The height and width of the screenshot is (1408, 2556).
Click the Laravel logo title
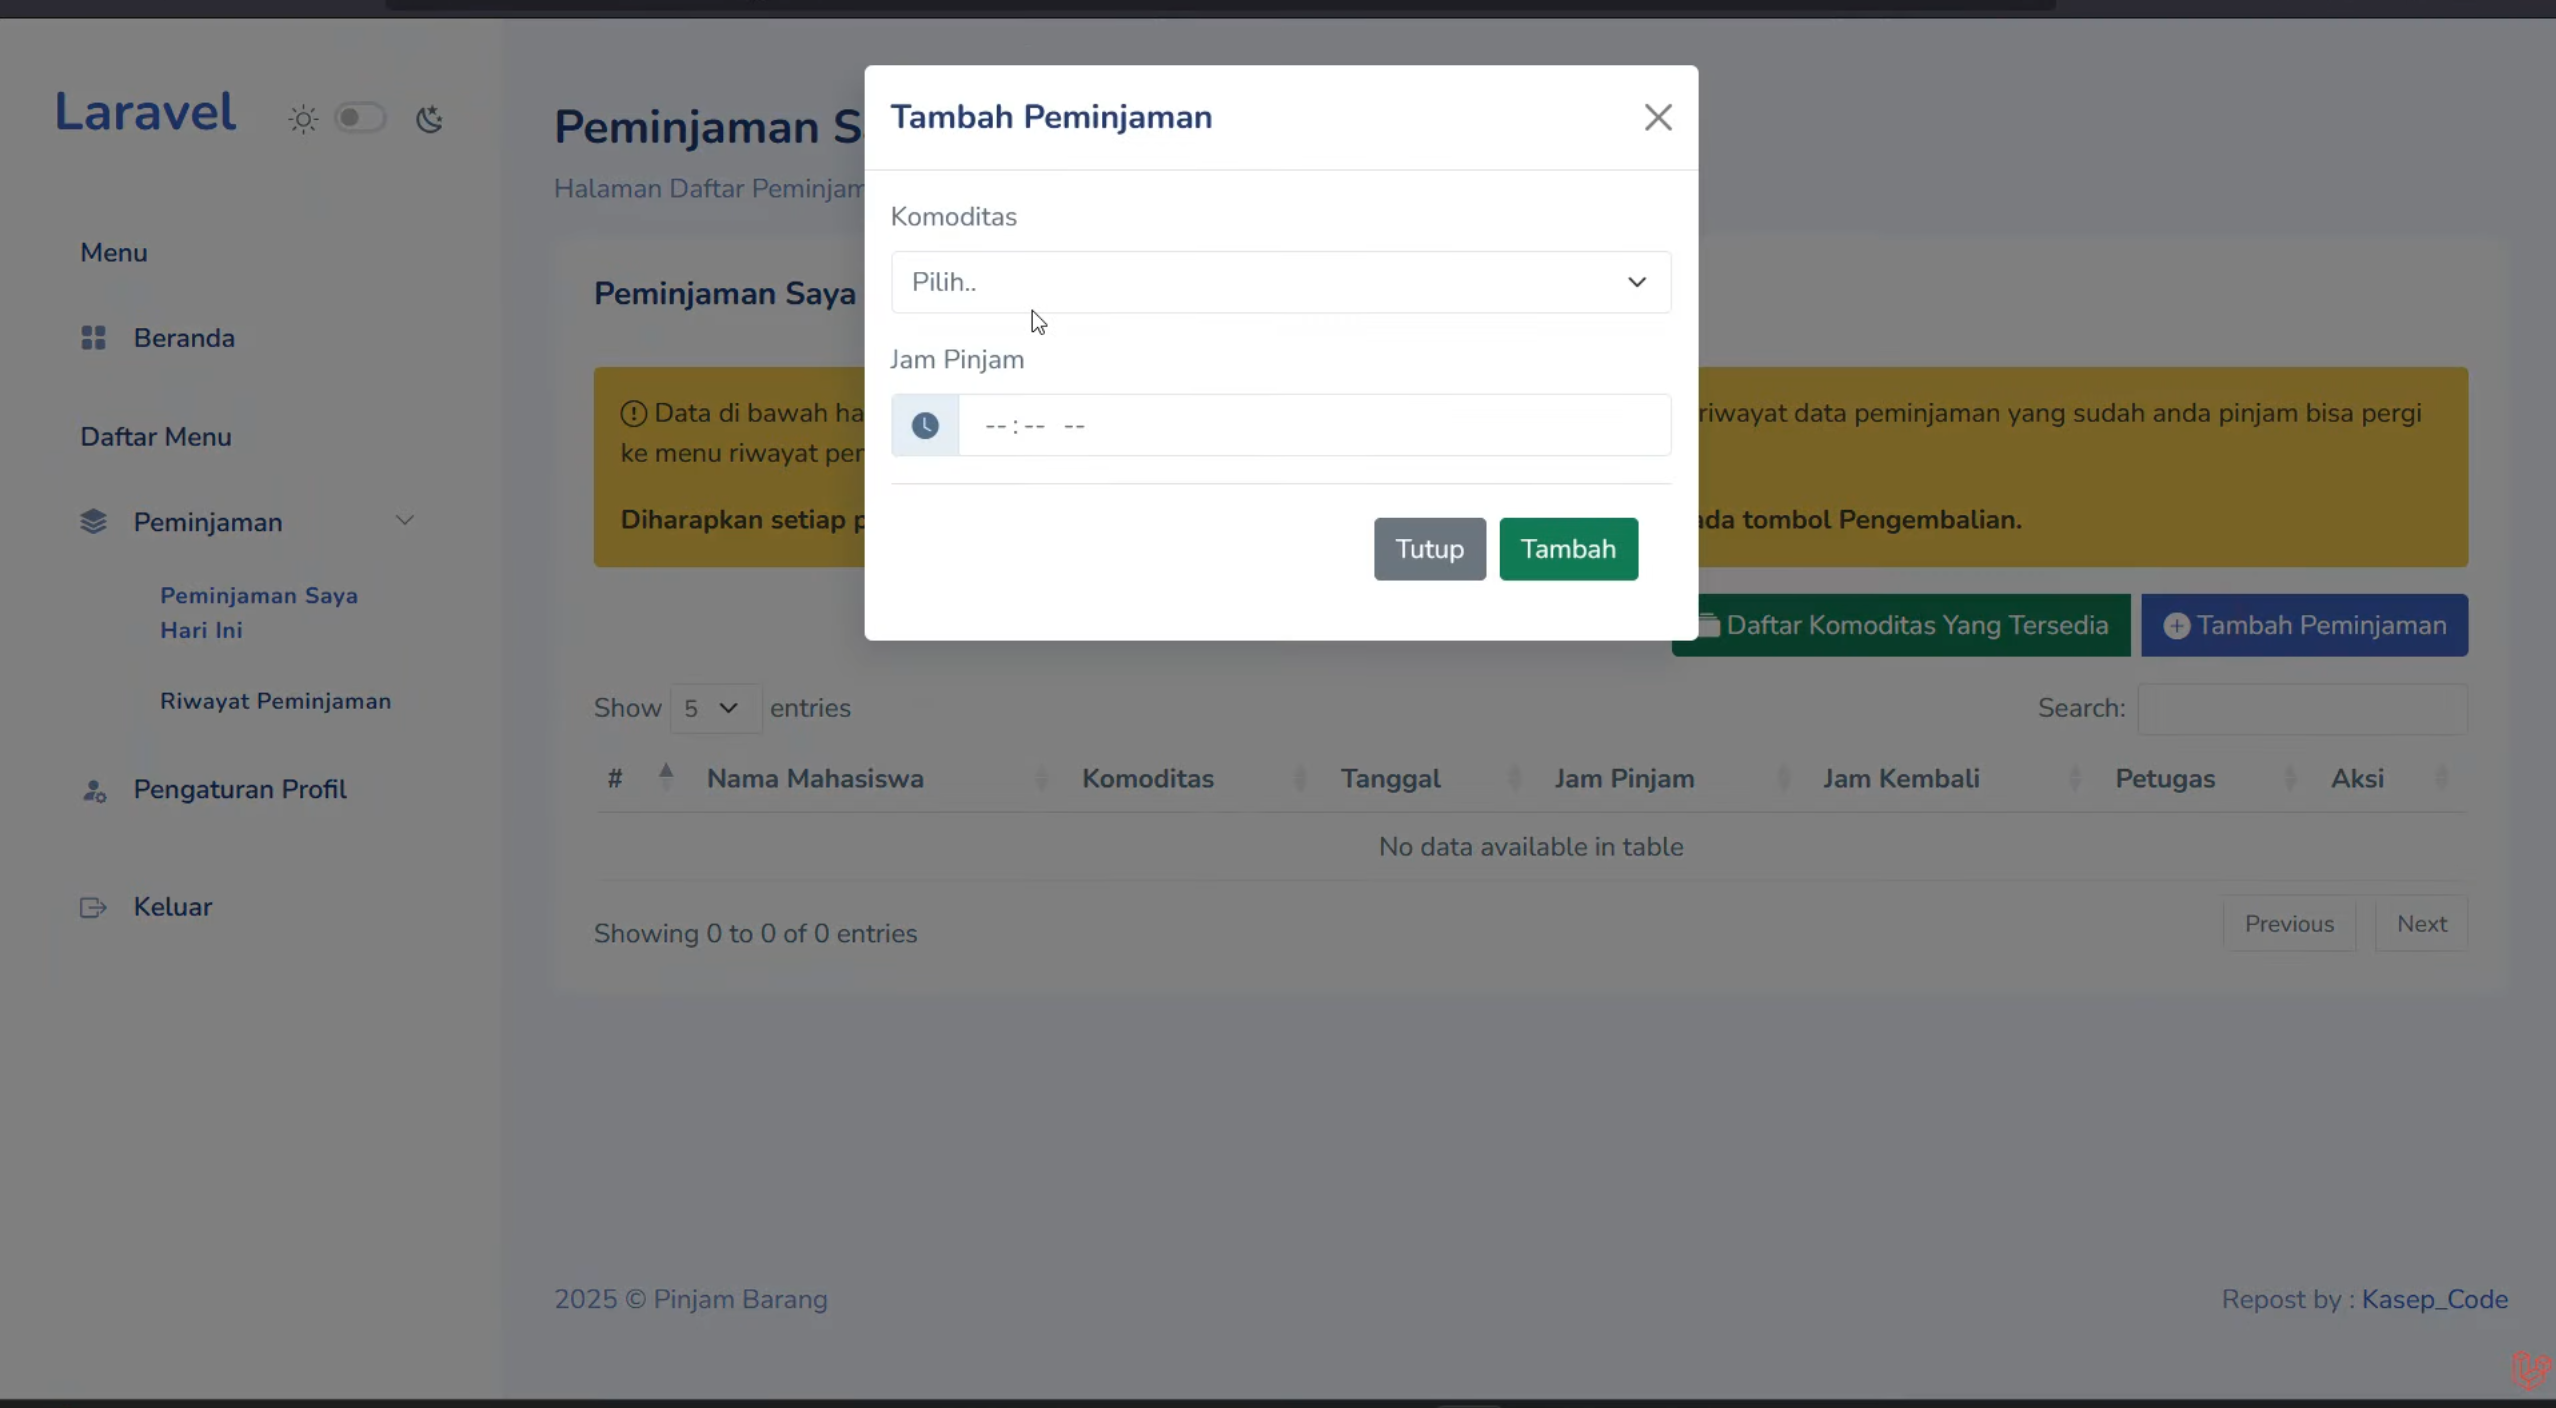tap(145, 111)
